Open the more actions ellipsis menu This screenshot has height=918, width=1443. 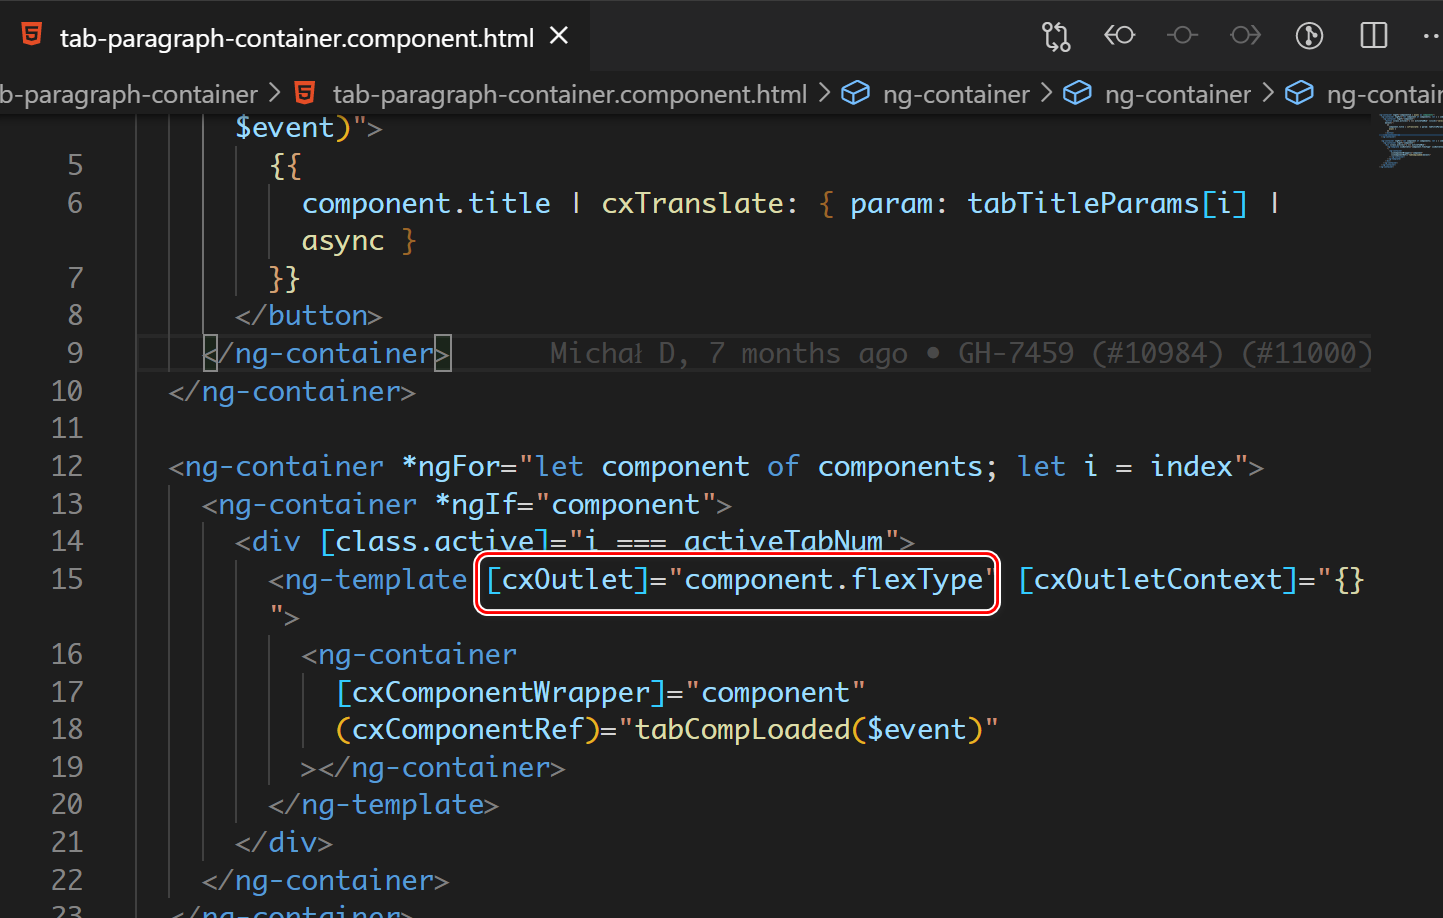point(1432,36)
